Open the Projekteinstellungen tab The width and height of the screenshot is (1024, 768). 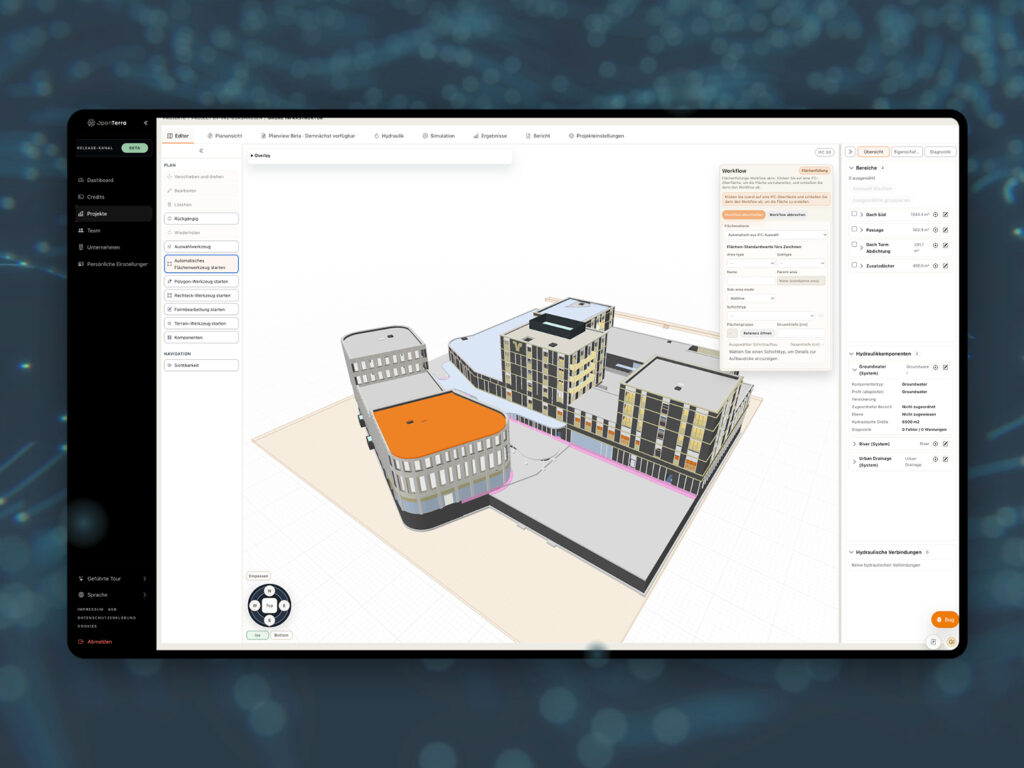596,136
